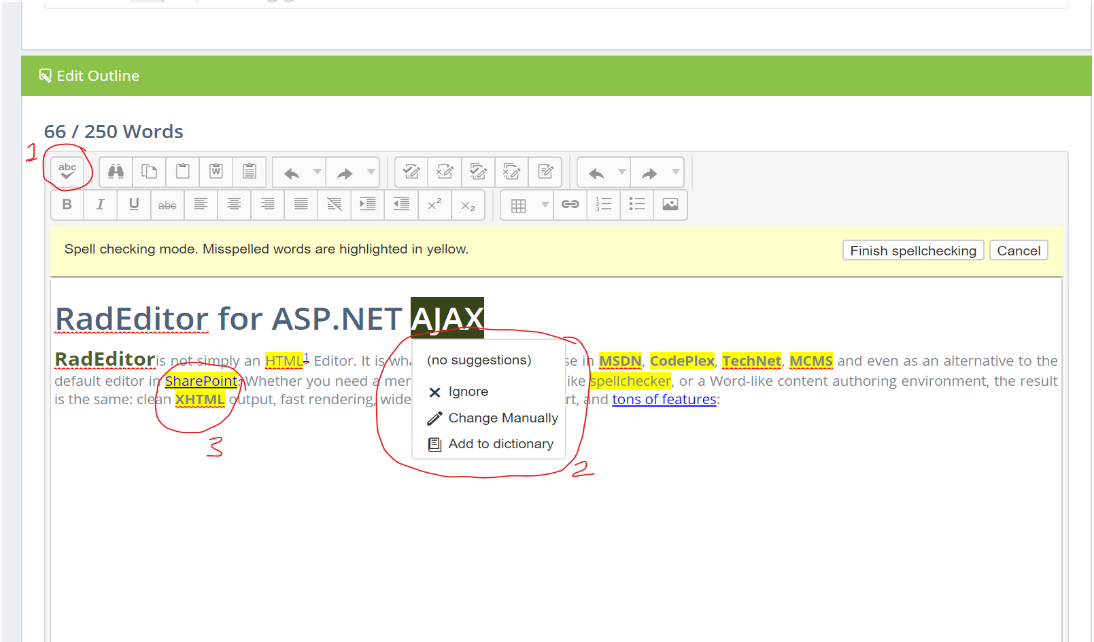Click first Redo arrow icon
The height and width of the screenshot is (642, 1094).
(x=345, y=173)
